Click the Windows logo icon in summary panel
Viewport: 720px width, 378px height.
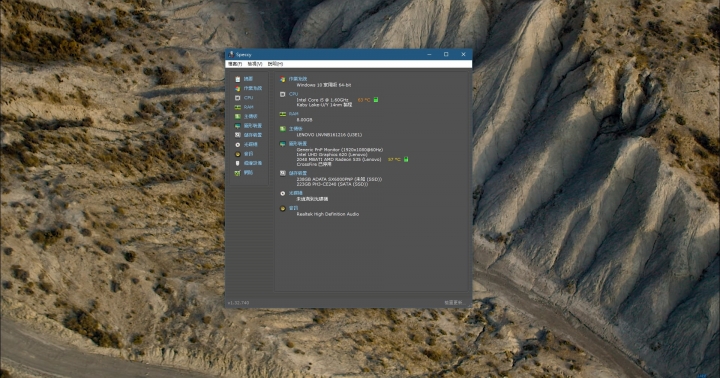coord(282,79)
